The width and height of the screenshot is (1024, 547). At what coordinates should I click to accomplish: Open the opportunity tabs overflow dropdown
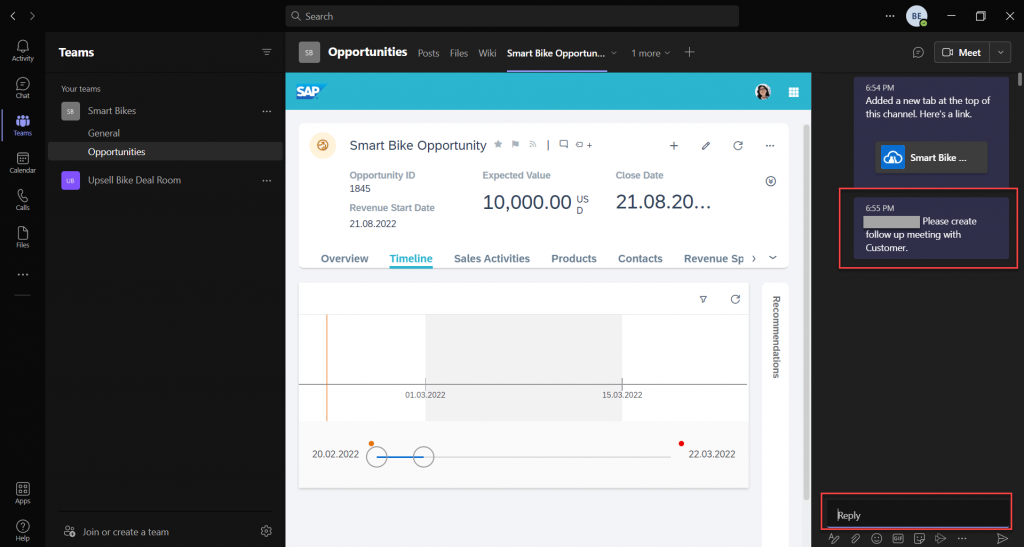[773, 258]
